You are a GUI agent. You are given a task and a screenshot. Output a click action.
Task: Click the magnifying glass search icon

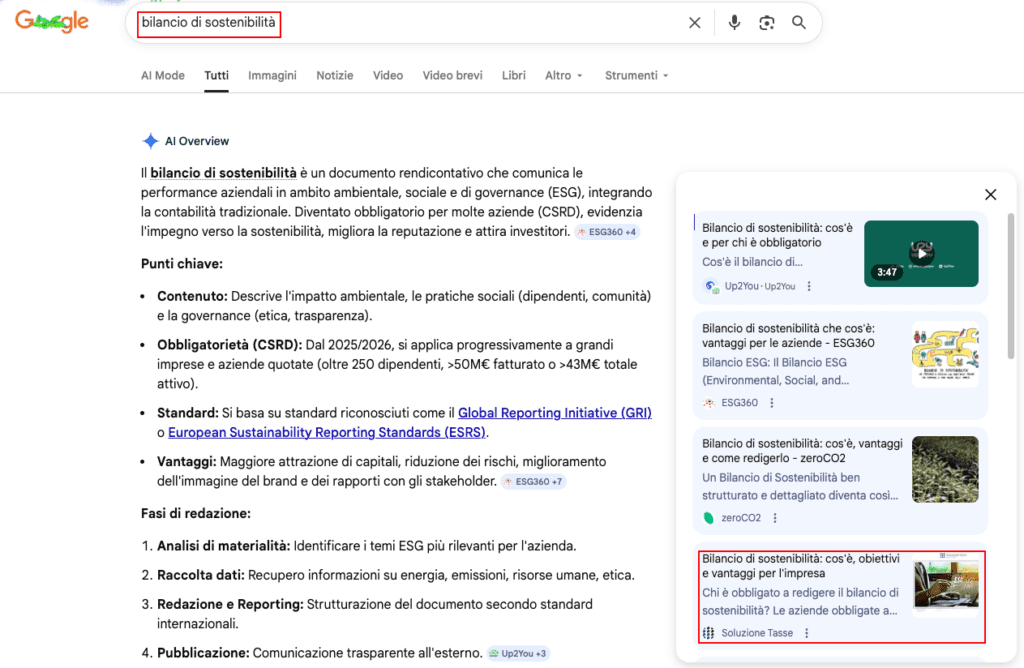(799, 22)
